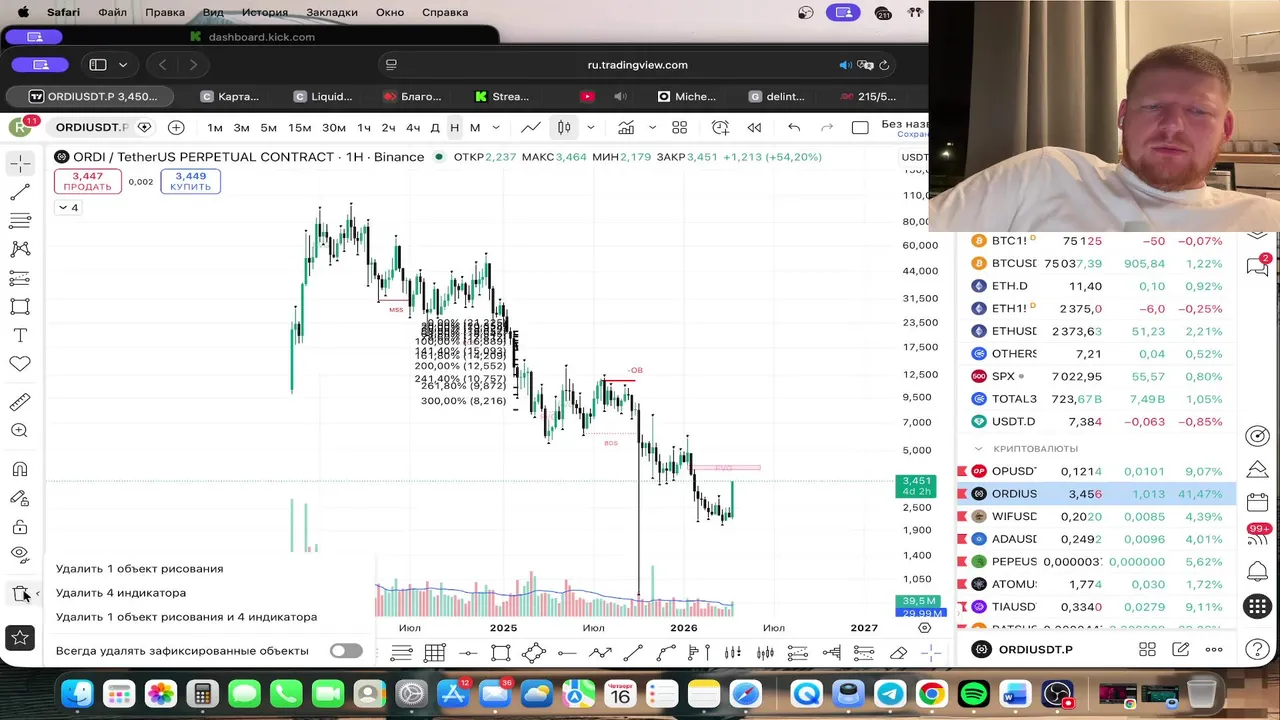Select the trend line drawing tool
Image resolution: width=1280 pixels, height=720 pixels.
pos(20,192)
